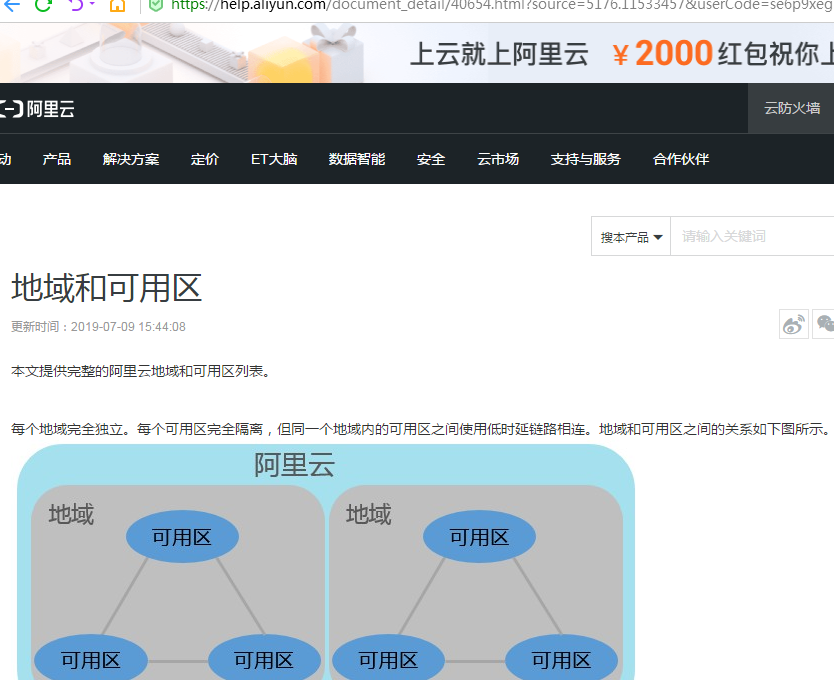Click the 地域和可用区 page title
The height and width of the screenshot is (680, 834).
point(106,288)
